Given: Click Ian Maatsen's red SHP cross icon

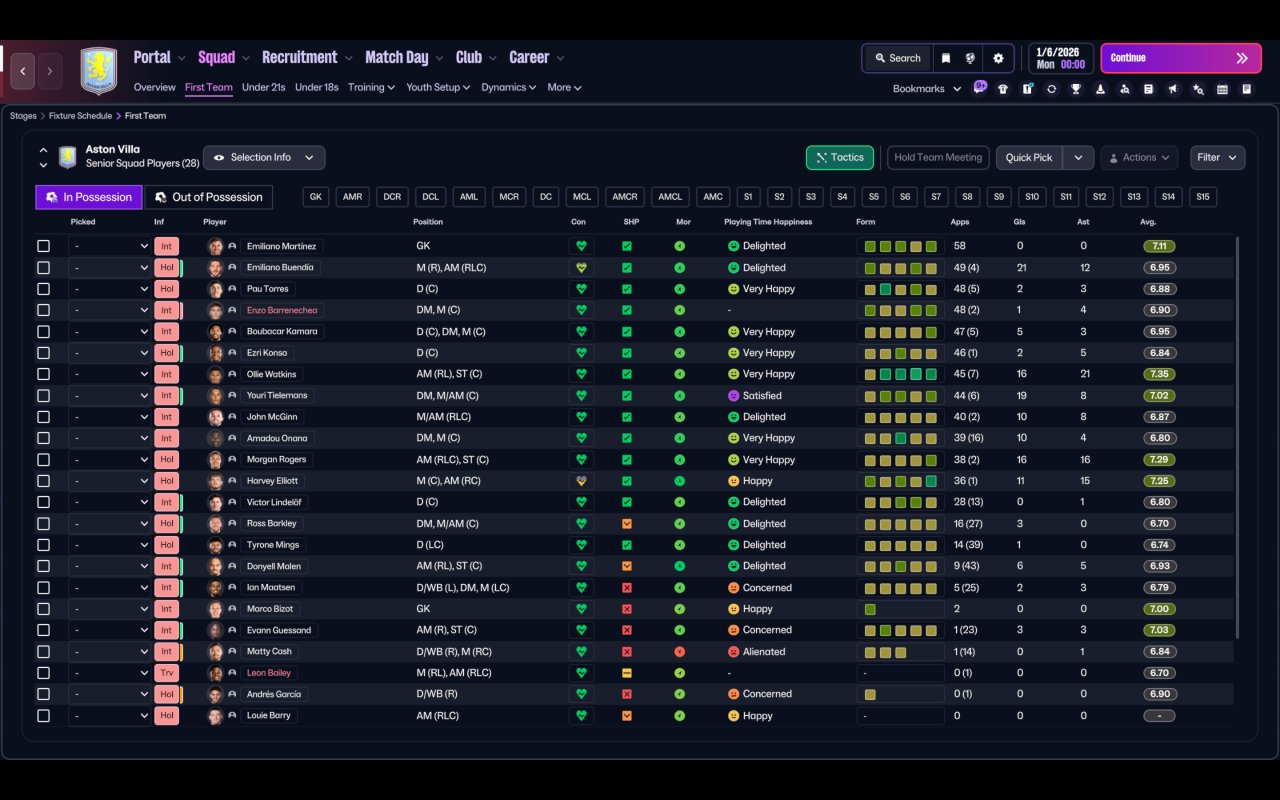Looking at the screenshot, I should click(x=627, y=588).
